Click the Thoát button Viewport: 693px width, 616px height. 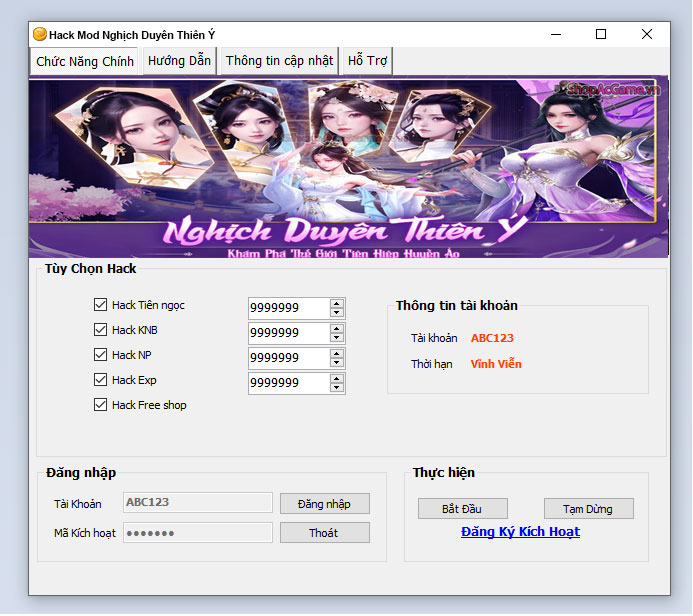click(x=325, y=533)
